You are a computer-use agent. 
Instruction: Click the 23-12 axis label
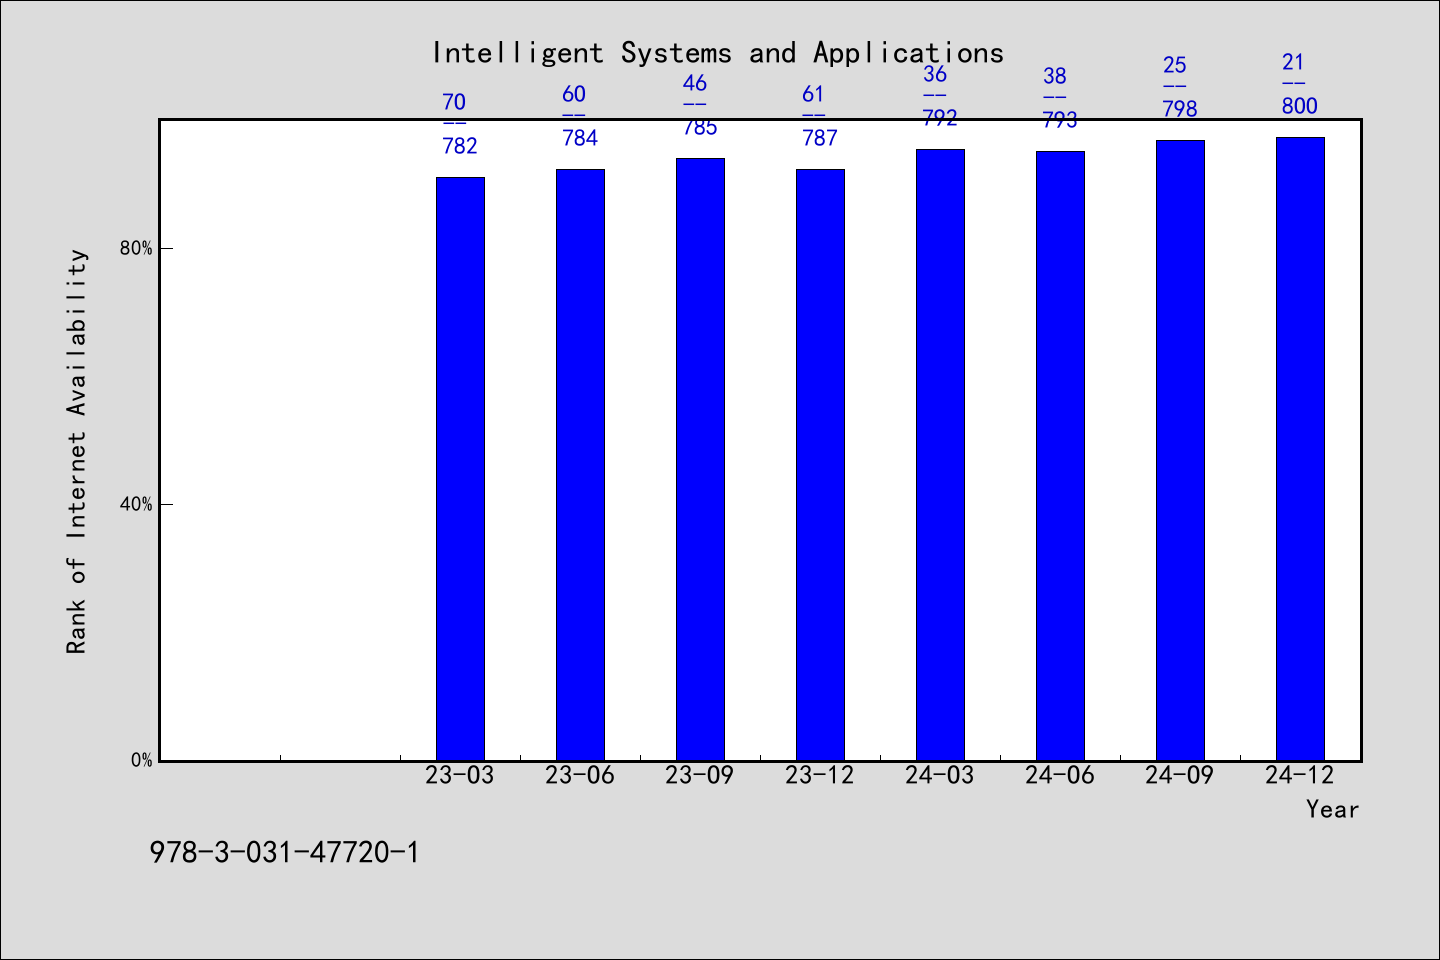pyautogui.click(x=820, y=776)
